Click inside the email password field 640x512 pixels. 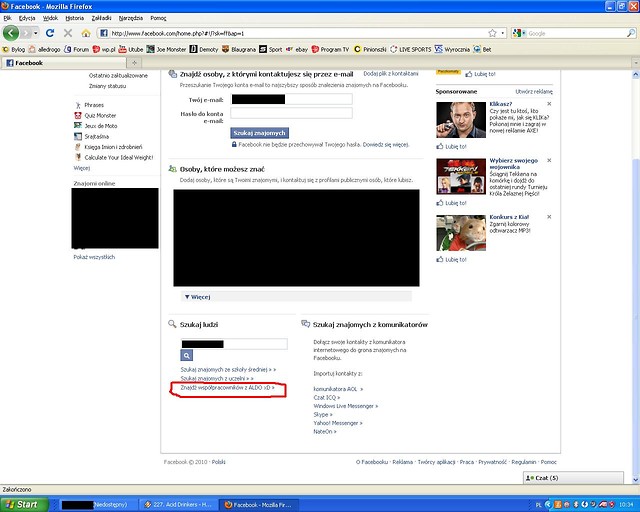[x=291, y=113]
